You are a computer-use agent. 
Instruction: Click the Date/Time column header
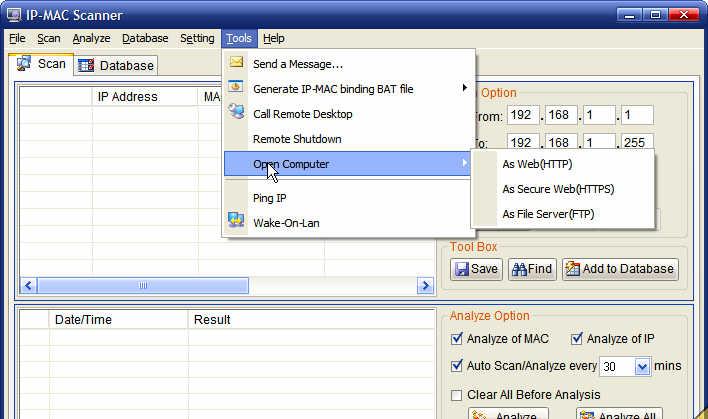pyautogui.click(x=118, y=320)
